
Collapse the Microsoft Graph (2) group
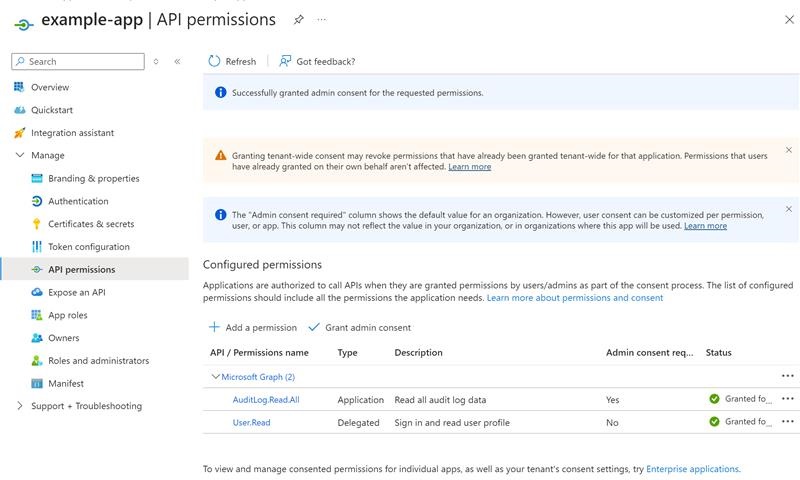(x=215, y=377)
